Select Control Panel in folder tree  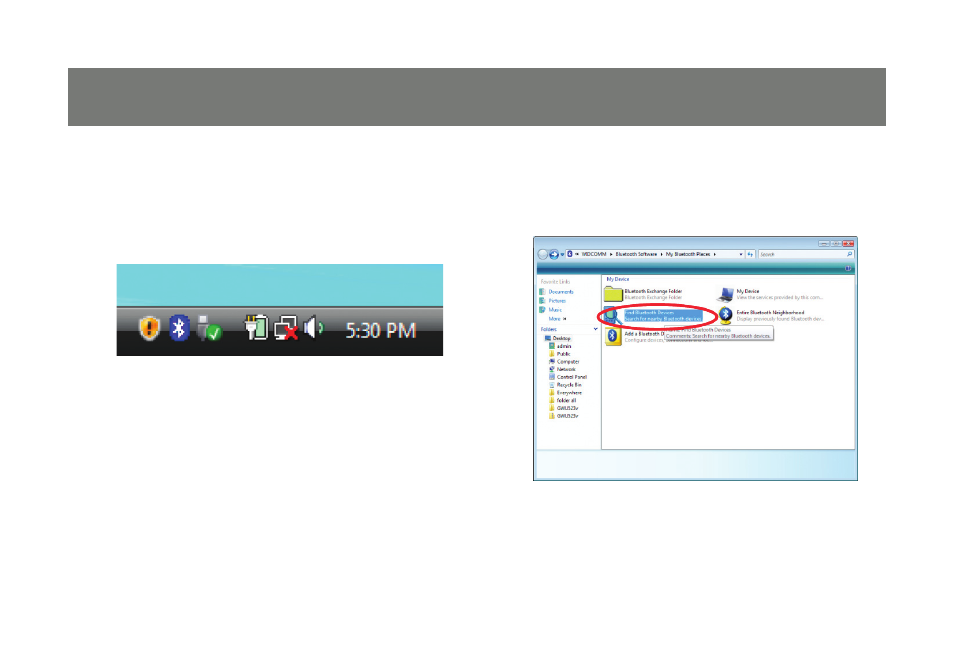[x=568, y=377]
